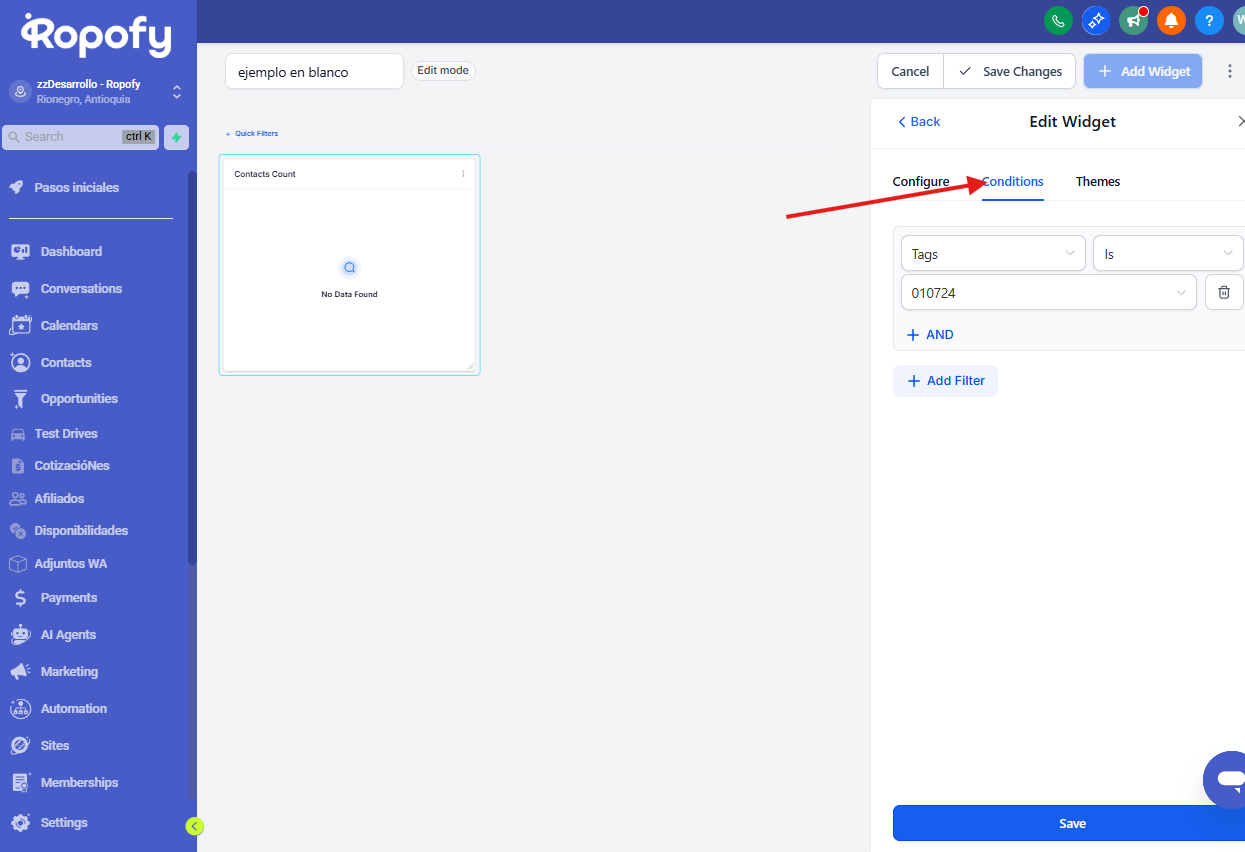Image resolution: width=1245 pixels, height=852 pixels.
Task: Expand the zzDesarrollo account switcher
Action: (x=177, y=92)
